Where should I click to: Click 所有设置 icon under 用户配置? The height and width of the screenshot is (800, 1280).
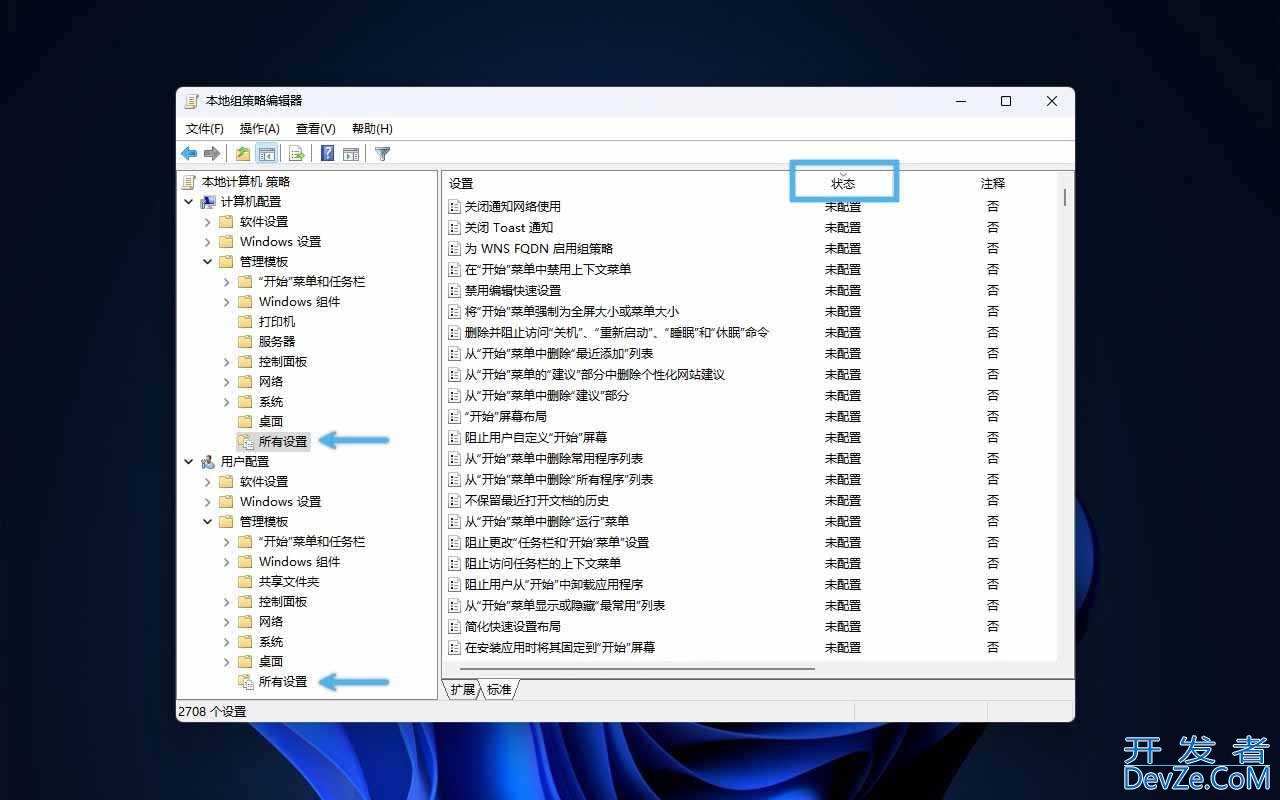(245, 682)
